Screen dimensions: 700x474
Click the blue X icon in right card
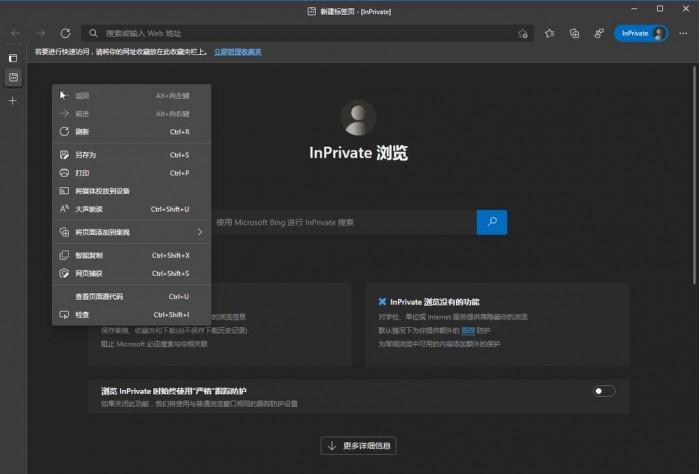point(382,302)
